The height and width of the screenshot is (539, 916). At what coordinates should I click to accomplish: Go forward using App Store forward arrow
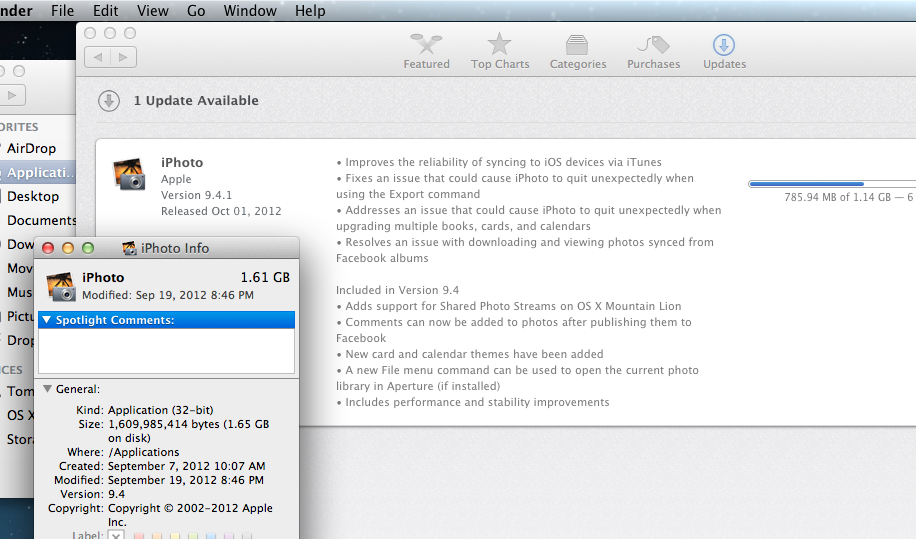click(123, 57)
